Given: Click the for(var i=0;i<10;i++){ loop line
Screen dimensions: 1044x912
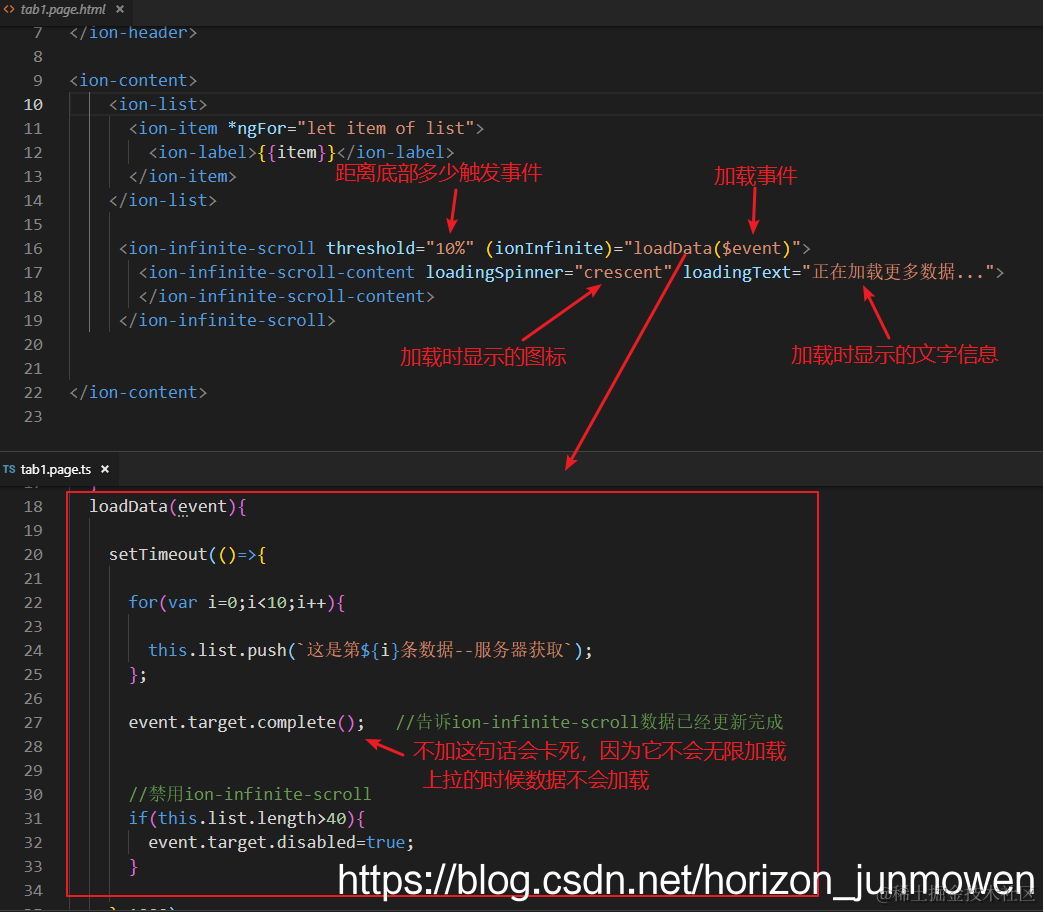Looking at the screenshot, I should pos(237,602).
